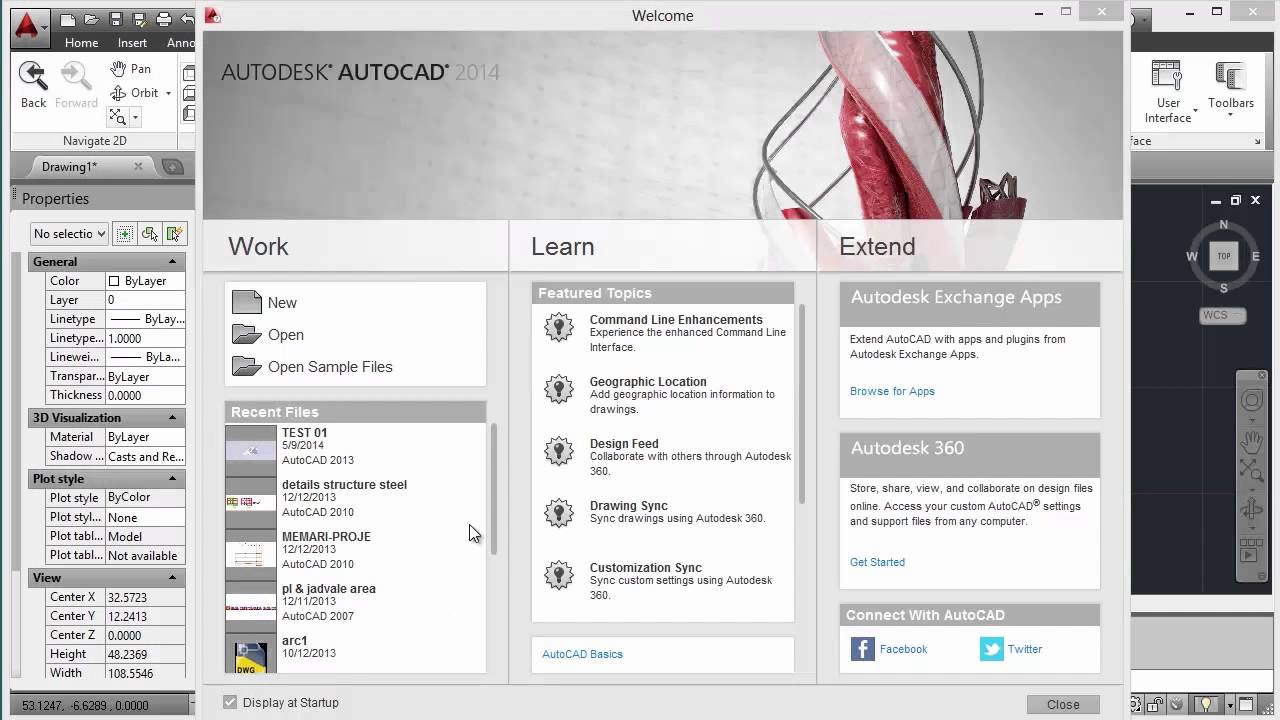Open the AutoCAD application menu logo button
The height and width of the screenshot is (720, 1280).
(28, 27)
